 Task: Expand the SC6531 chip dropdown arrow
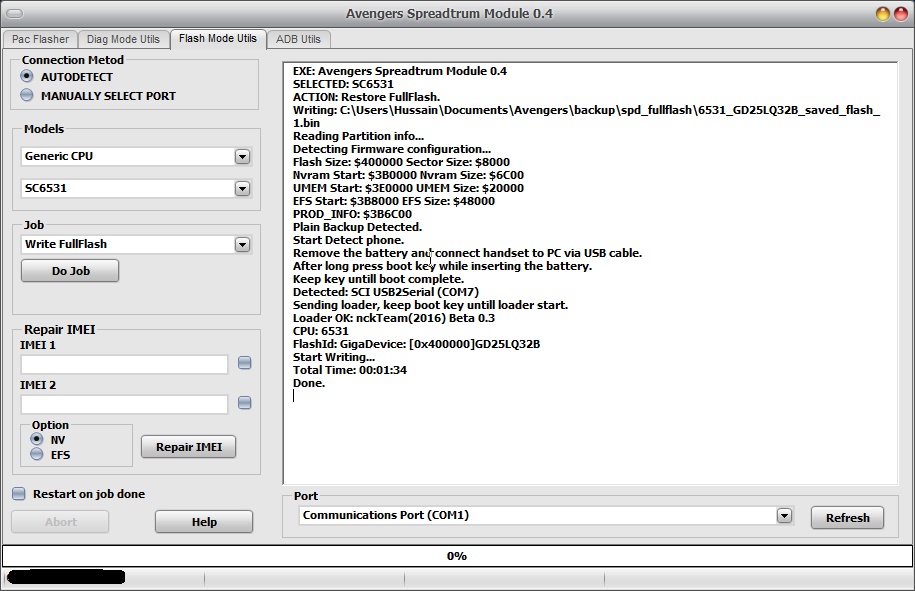click(242, 188)
